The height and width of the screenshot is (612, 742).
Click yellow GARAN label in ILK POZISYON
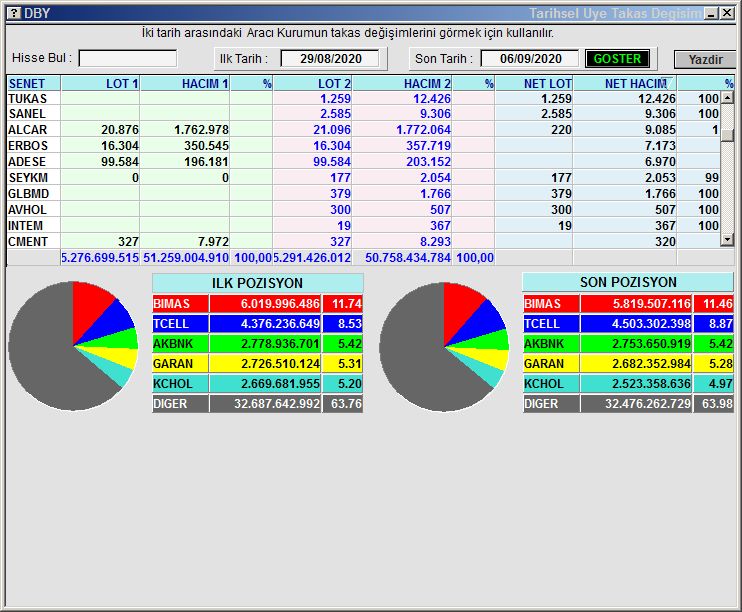173,364
